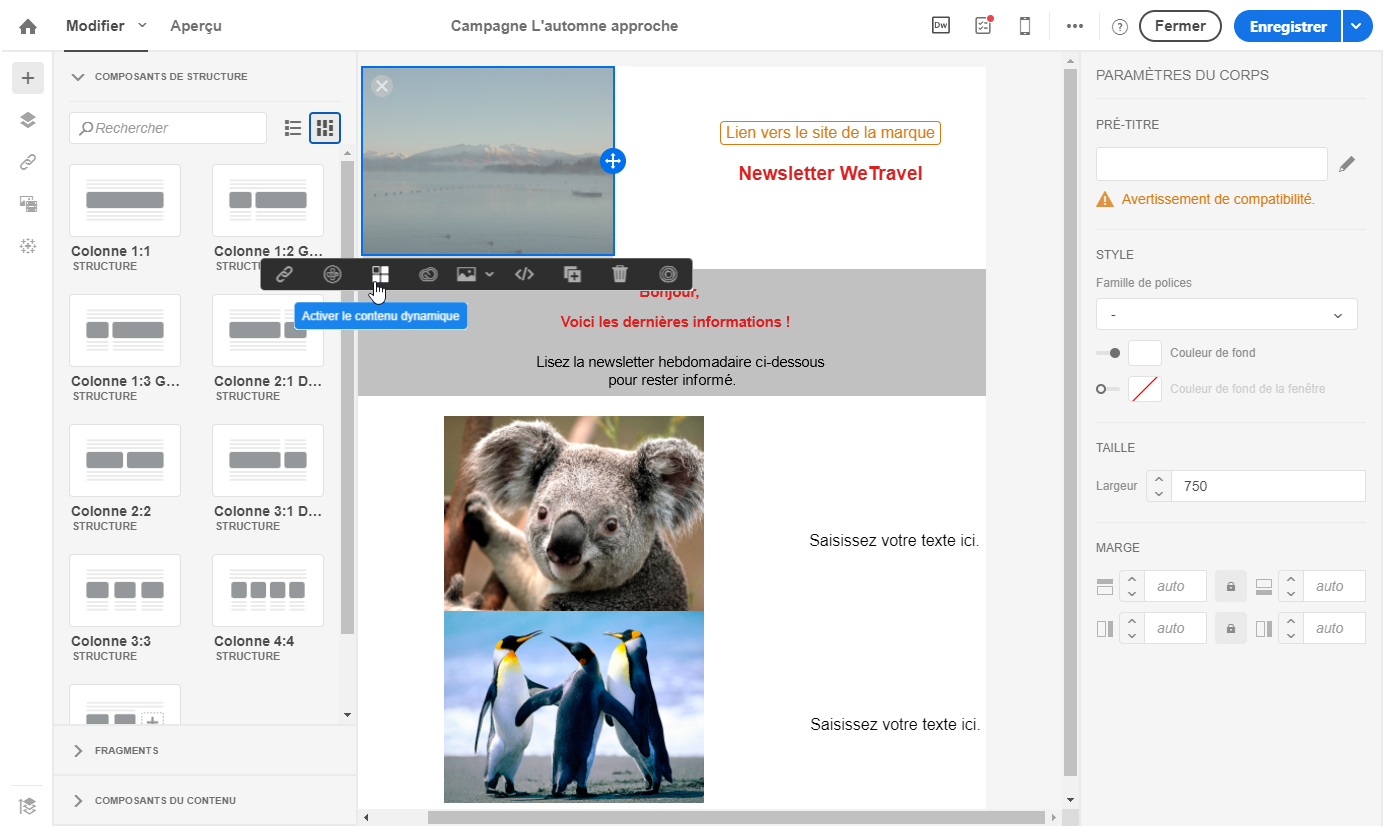Collapse the Composants de structure section
The image size is (1385, 827).
[79, 77]
